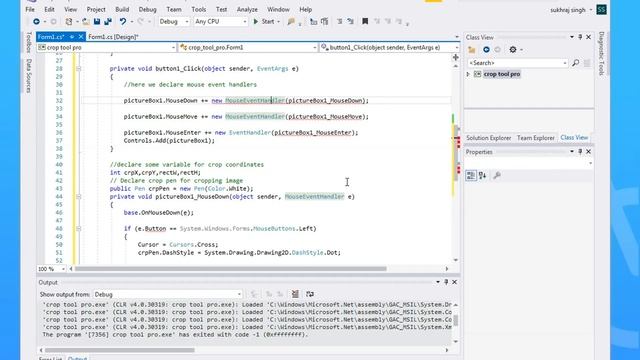
Task: Collapse the pictureBox1_MouseDown method outline
Action: click(78, 196)
